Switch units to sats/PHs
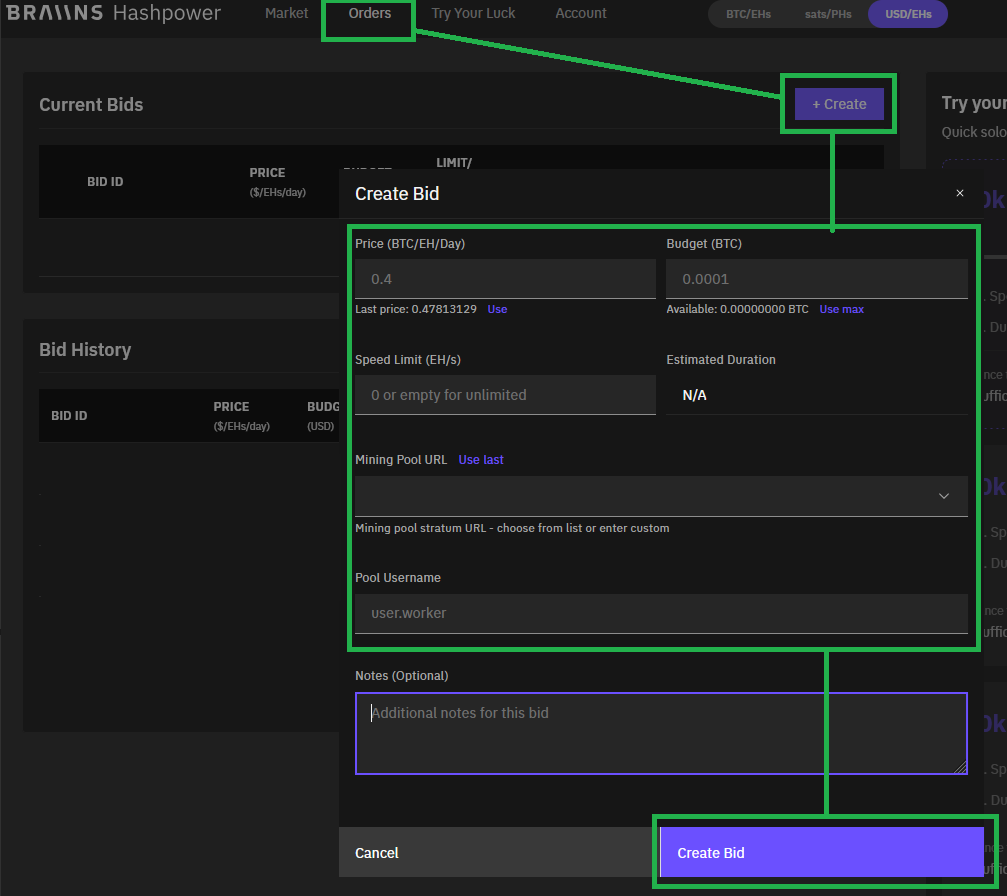 [828, 14]
